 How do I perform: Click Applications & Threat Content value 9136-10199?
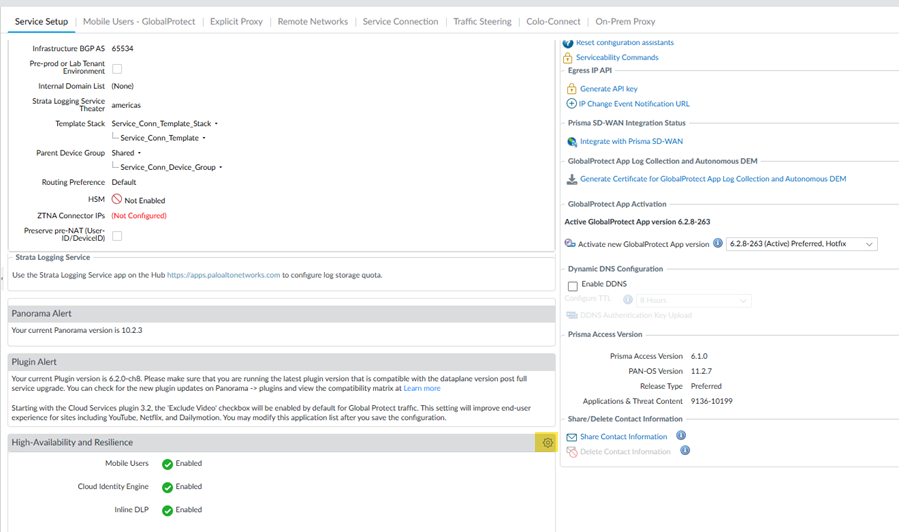[x=712, y=401]
